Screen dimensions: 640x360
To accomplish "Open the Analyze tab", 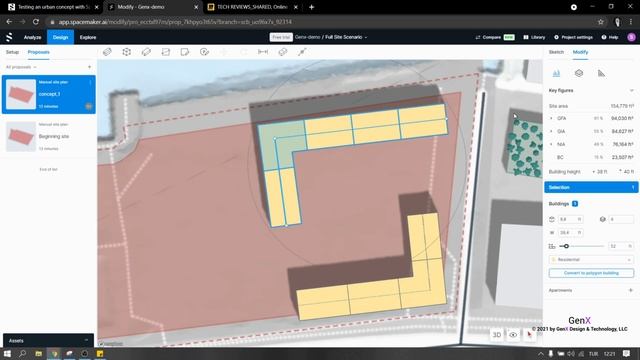I will (x=32, y=37).
